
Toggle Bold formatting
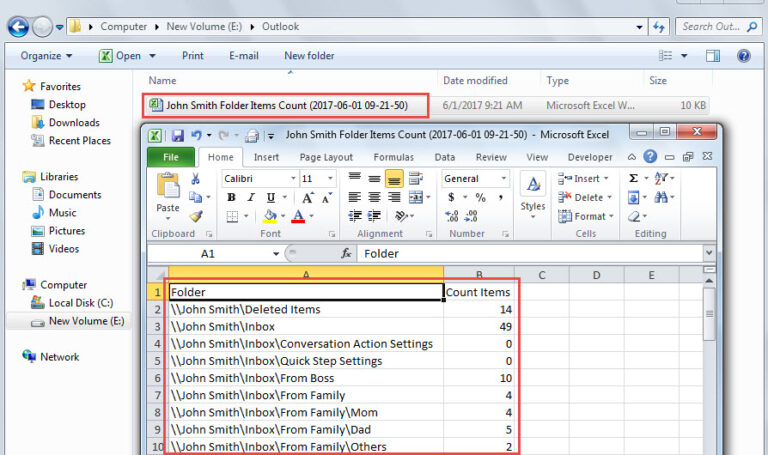pos(231,198)
